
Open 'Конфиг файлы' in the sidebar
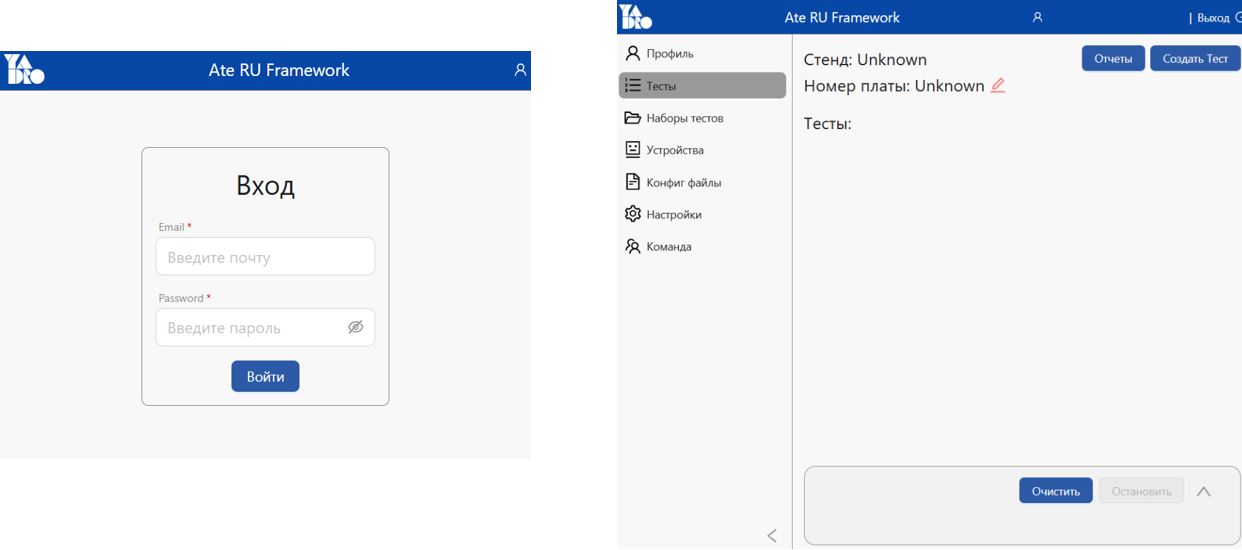(x=703, y=182)
